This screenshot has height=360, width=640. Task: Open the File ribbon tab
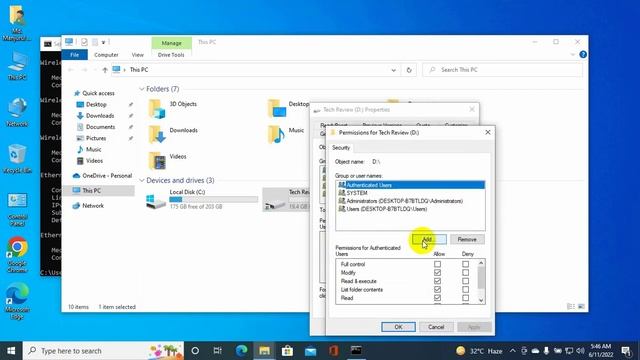pos(74,55)
